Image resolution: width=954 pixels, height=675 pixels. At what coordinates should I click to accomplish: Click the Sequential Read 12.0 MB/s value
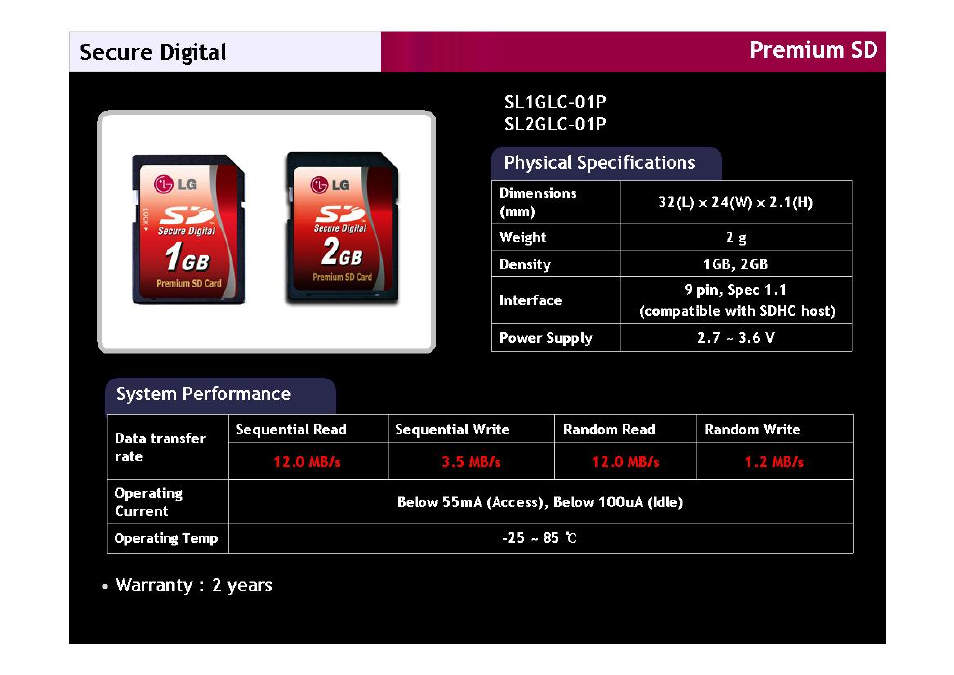point(307,462)
